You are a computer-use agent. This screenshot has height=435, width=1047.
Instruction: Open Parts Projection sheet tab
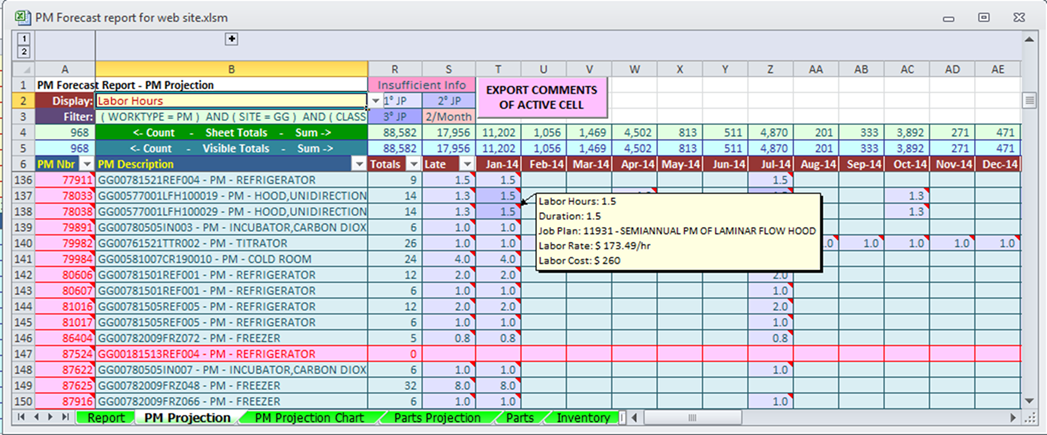tap(437, 418)
